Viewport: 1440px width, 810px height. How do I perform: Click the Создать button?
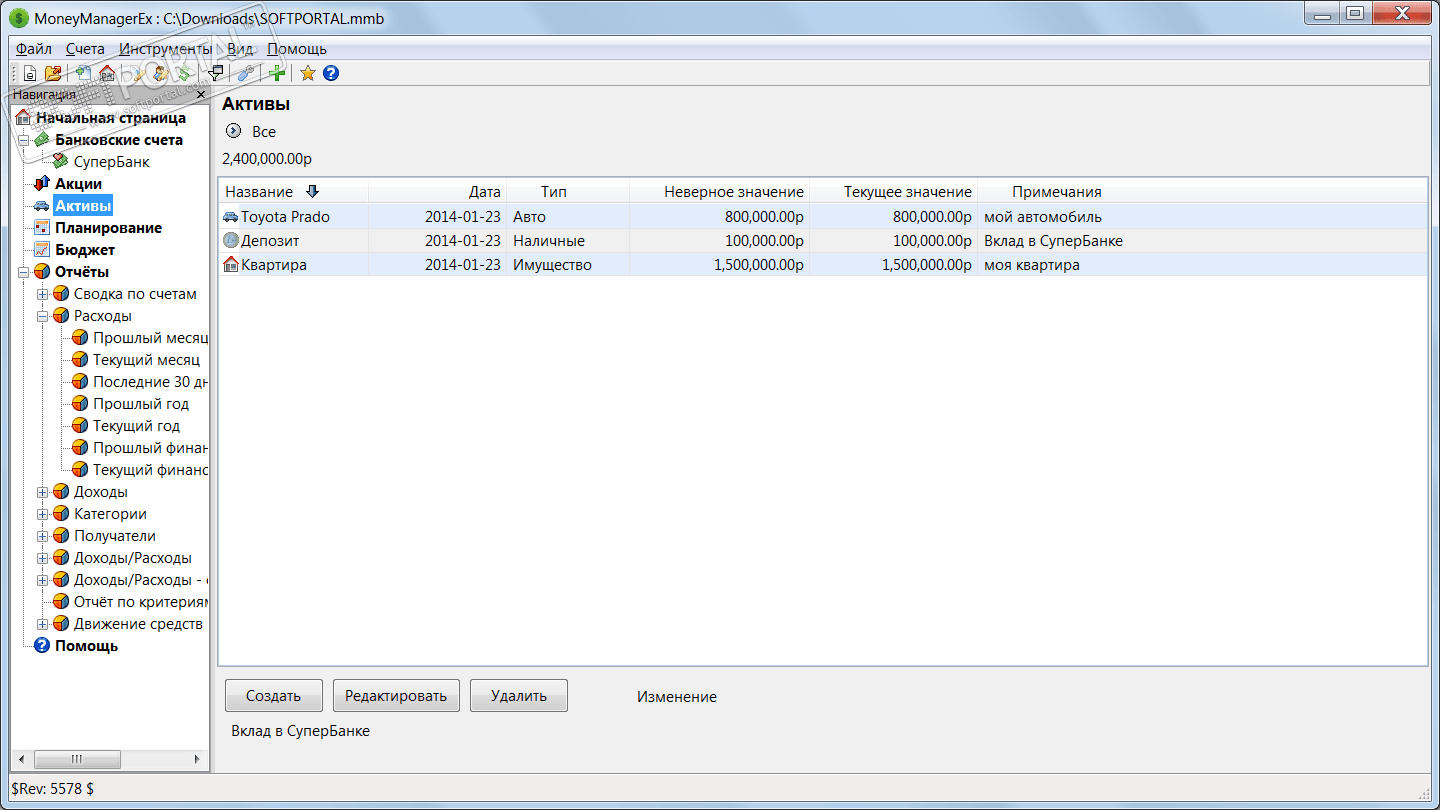pyautogui.click(x=274, y=696)
